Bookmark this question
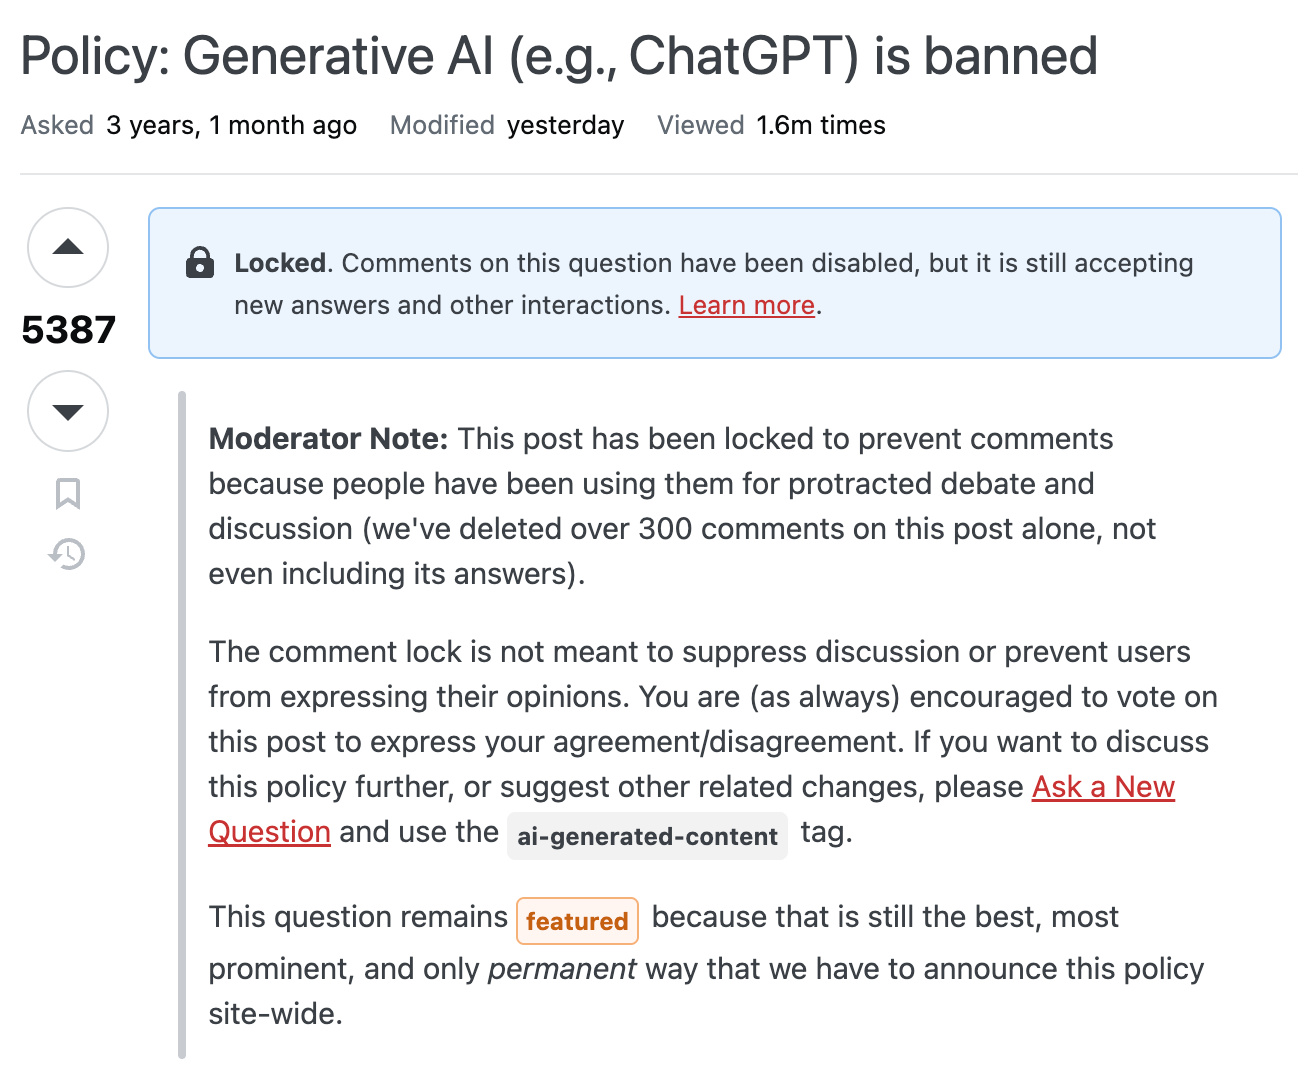Viewport: 1298px width, 1074px height. coord(68,493)
